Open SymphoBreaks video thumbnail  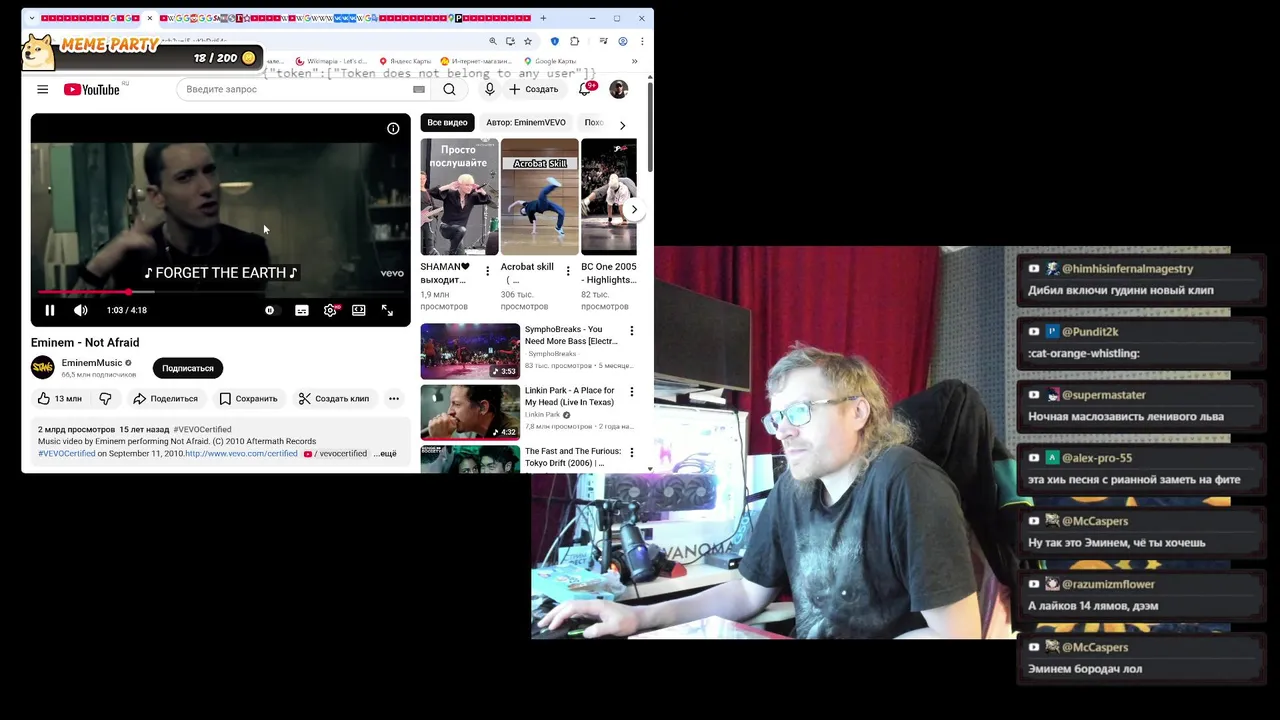click(x=470, y=351)
